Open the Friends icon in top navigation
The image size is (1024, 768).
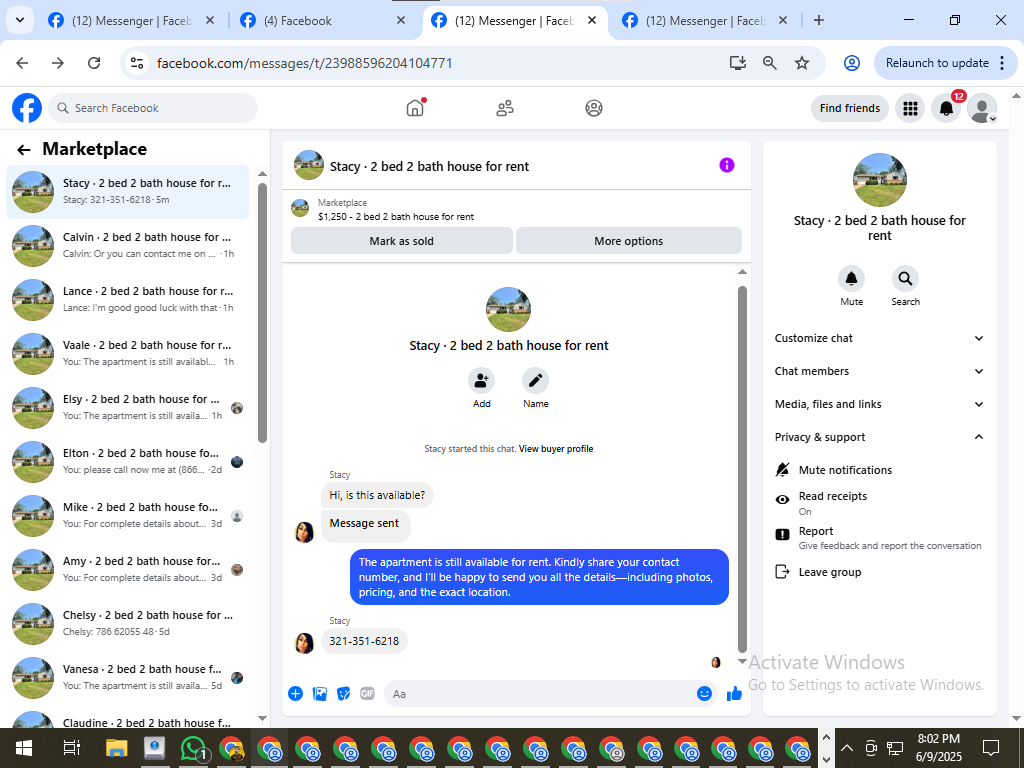[505, 108]
